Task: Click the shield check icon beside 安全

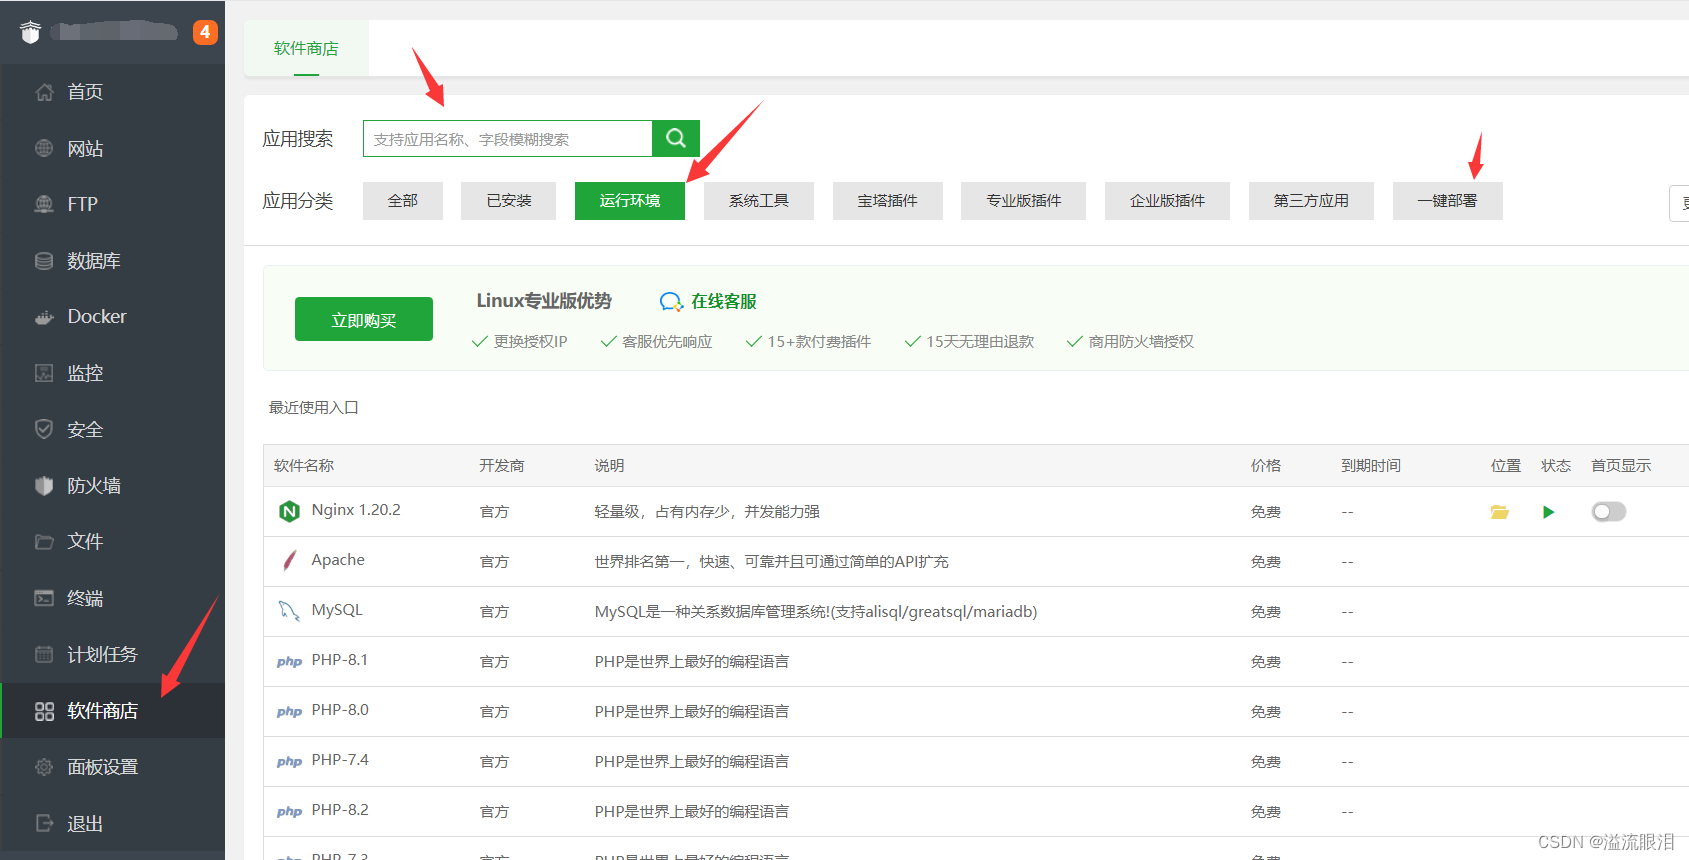Action: (44, 429)
